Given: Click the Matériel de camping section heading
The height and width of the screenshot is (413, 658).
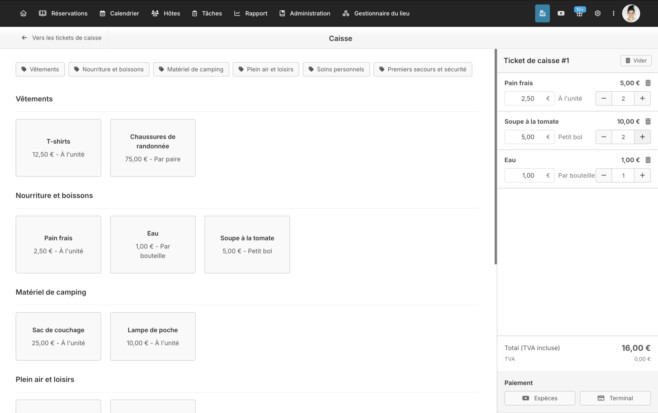Looking at the screenshot, I should tap(51, 292).
